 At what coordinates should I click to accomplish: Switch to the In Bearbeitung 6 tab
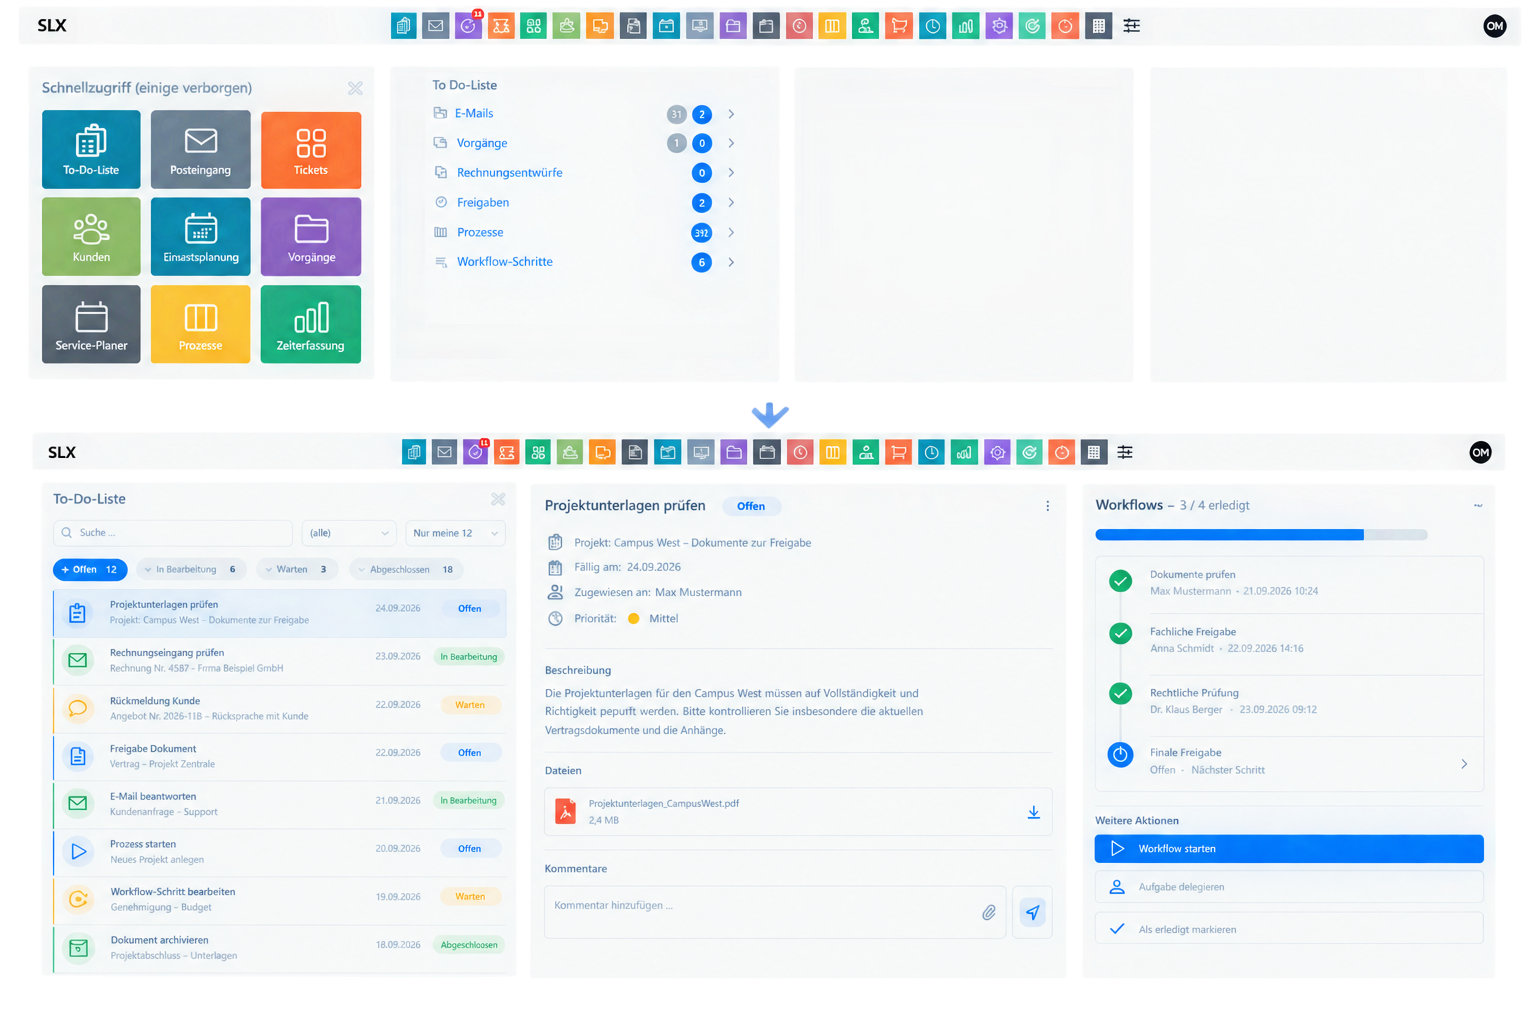(191, 570)
